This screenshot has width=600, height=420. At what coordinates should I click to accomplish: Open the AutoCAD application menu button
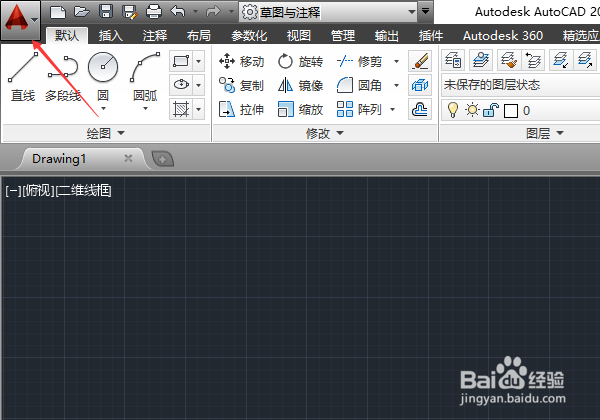[20, 20]
